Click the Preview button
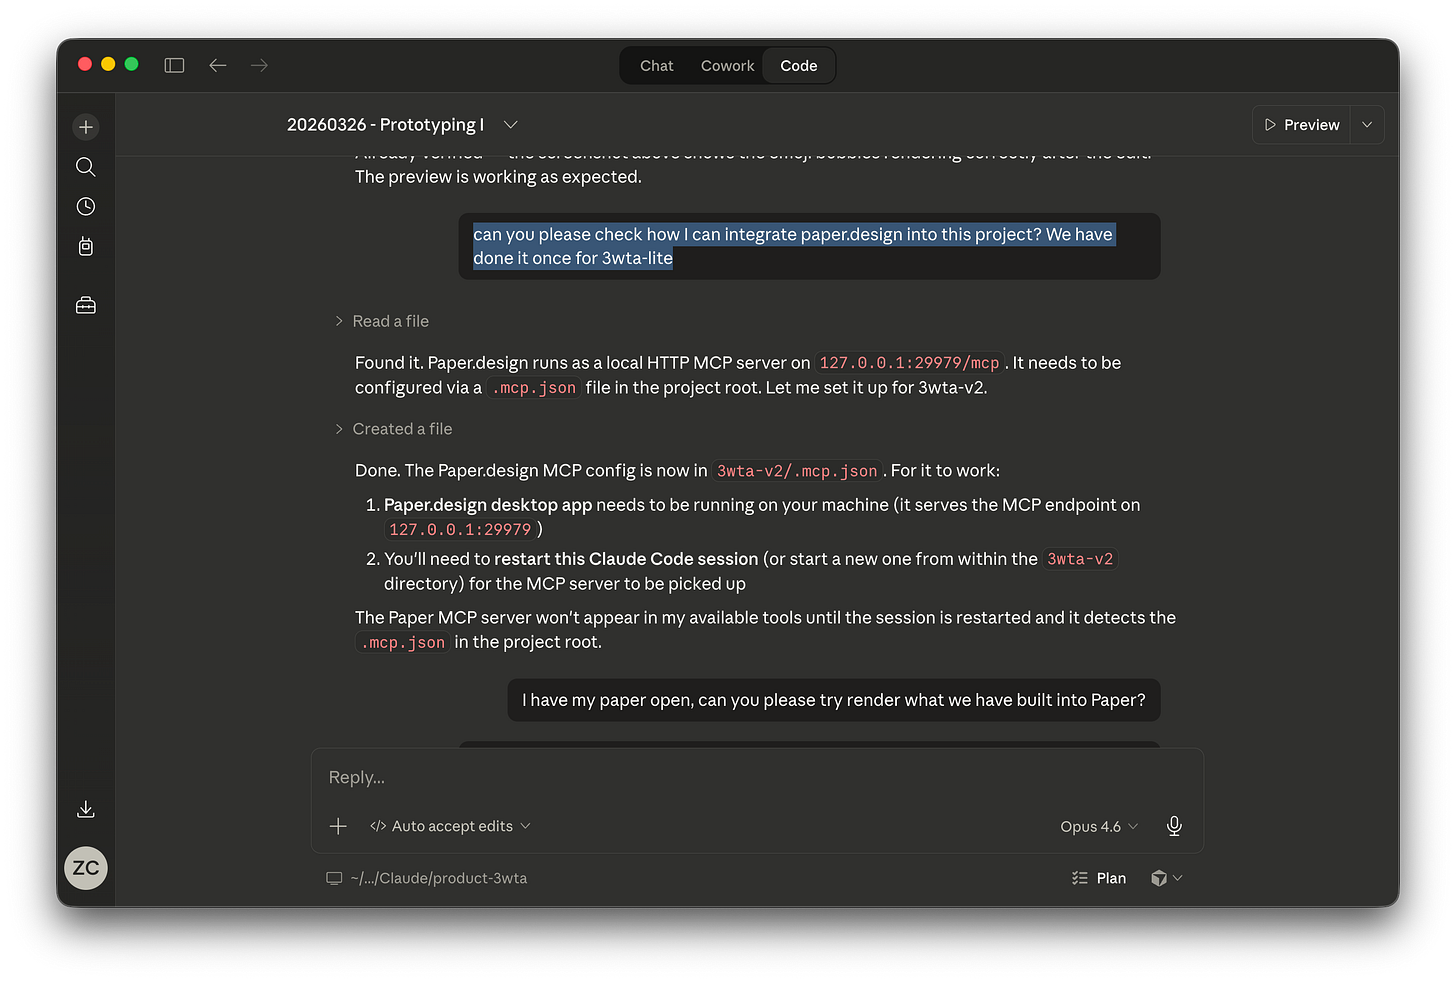 point(1301,125)
